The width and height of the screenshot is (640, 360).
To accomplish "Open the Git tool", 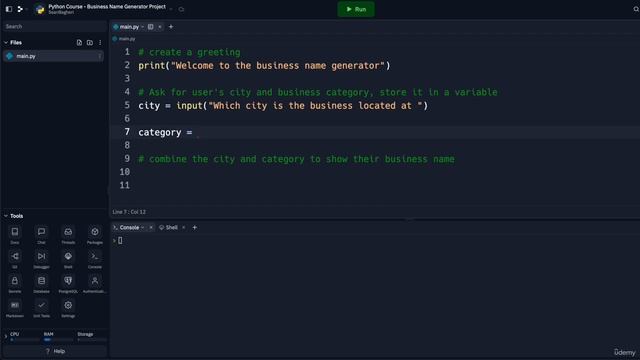I will pos(15,260).
